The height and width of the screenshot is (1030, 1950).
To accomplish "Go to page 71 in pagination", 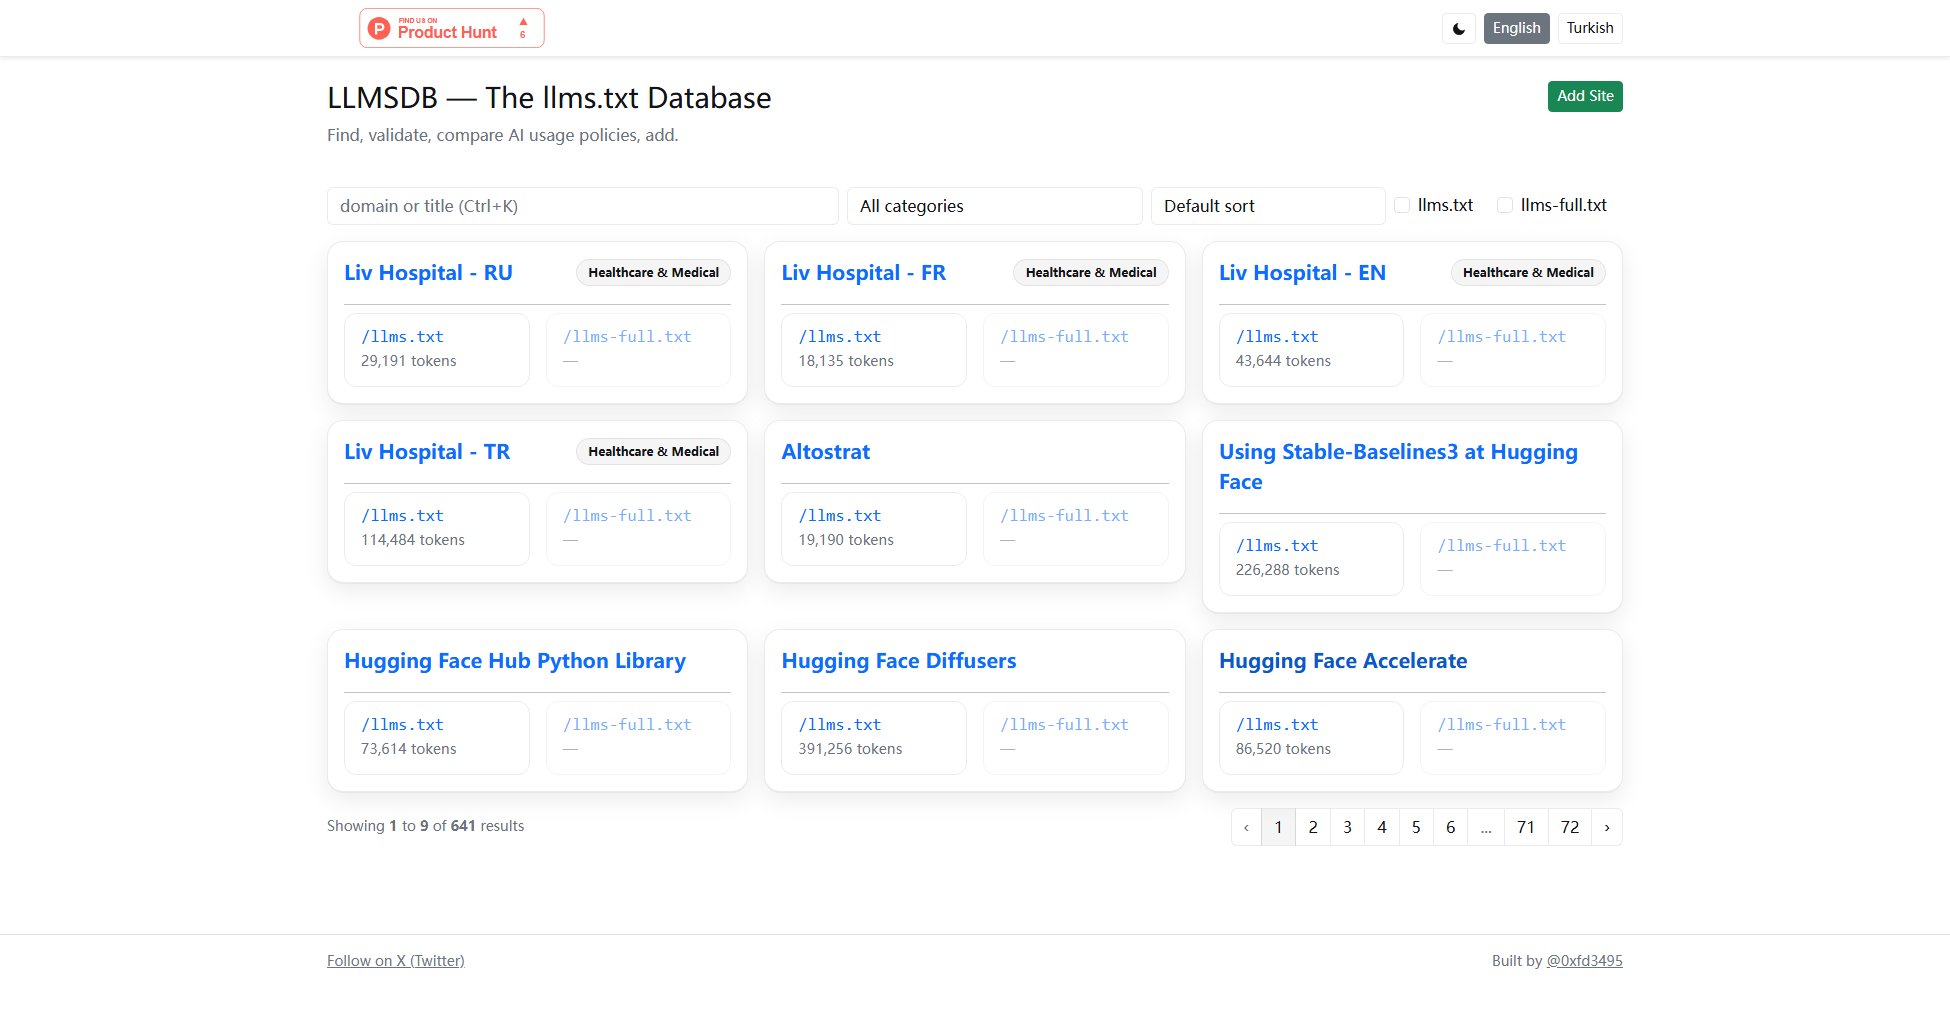I will pyautogui.click(x=1526, y=827).
